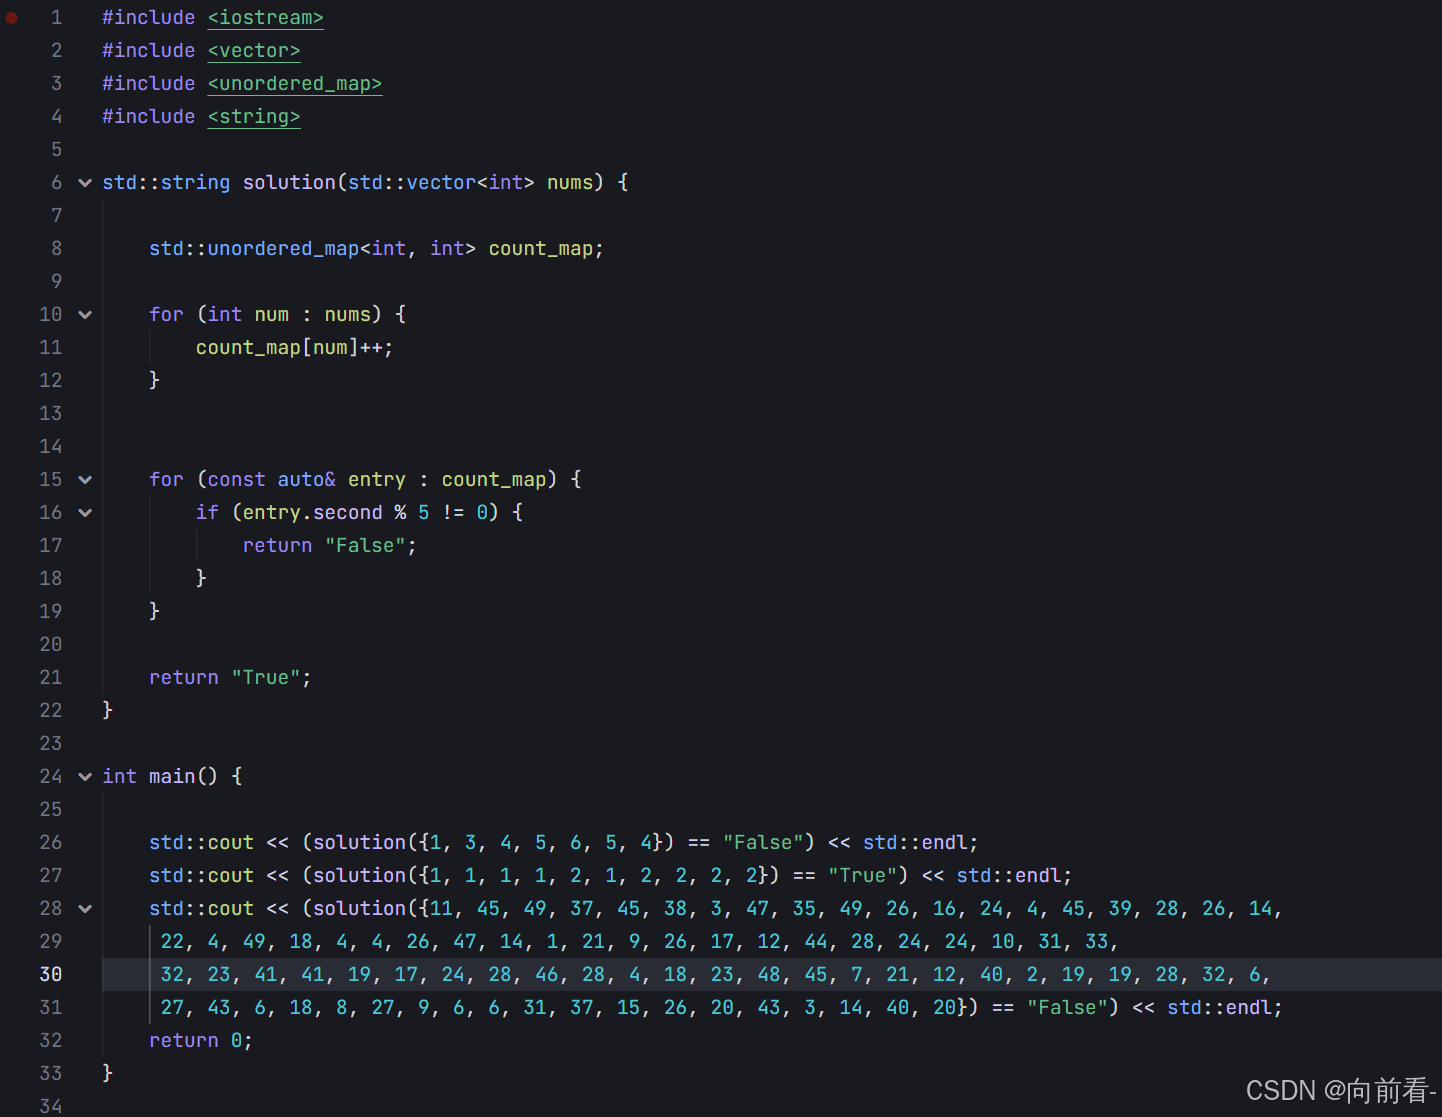This screenshot has height=1117, width=1442.
Task: Collapse the if block fold arrow on line 16
Action: 85,513
